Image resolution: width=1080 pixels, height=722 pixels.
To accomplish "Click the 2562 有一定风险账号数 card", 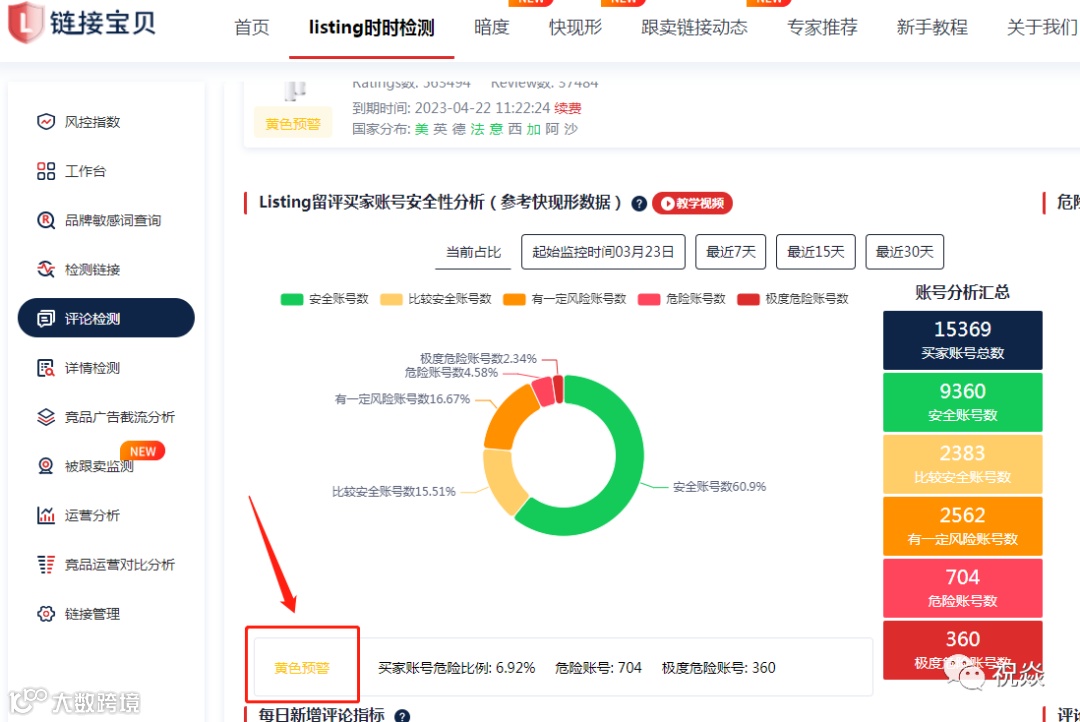I will 962,526.
